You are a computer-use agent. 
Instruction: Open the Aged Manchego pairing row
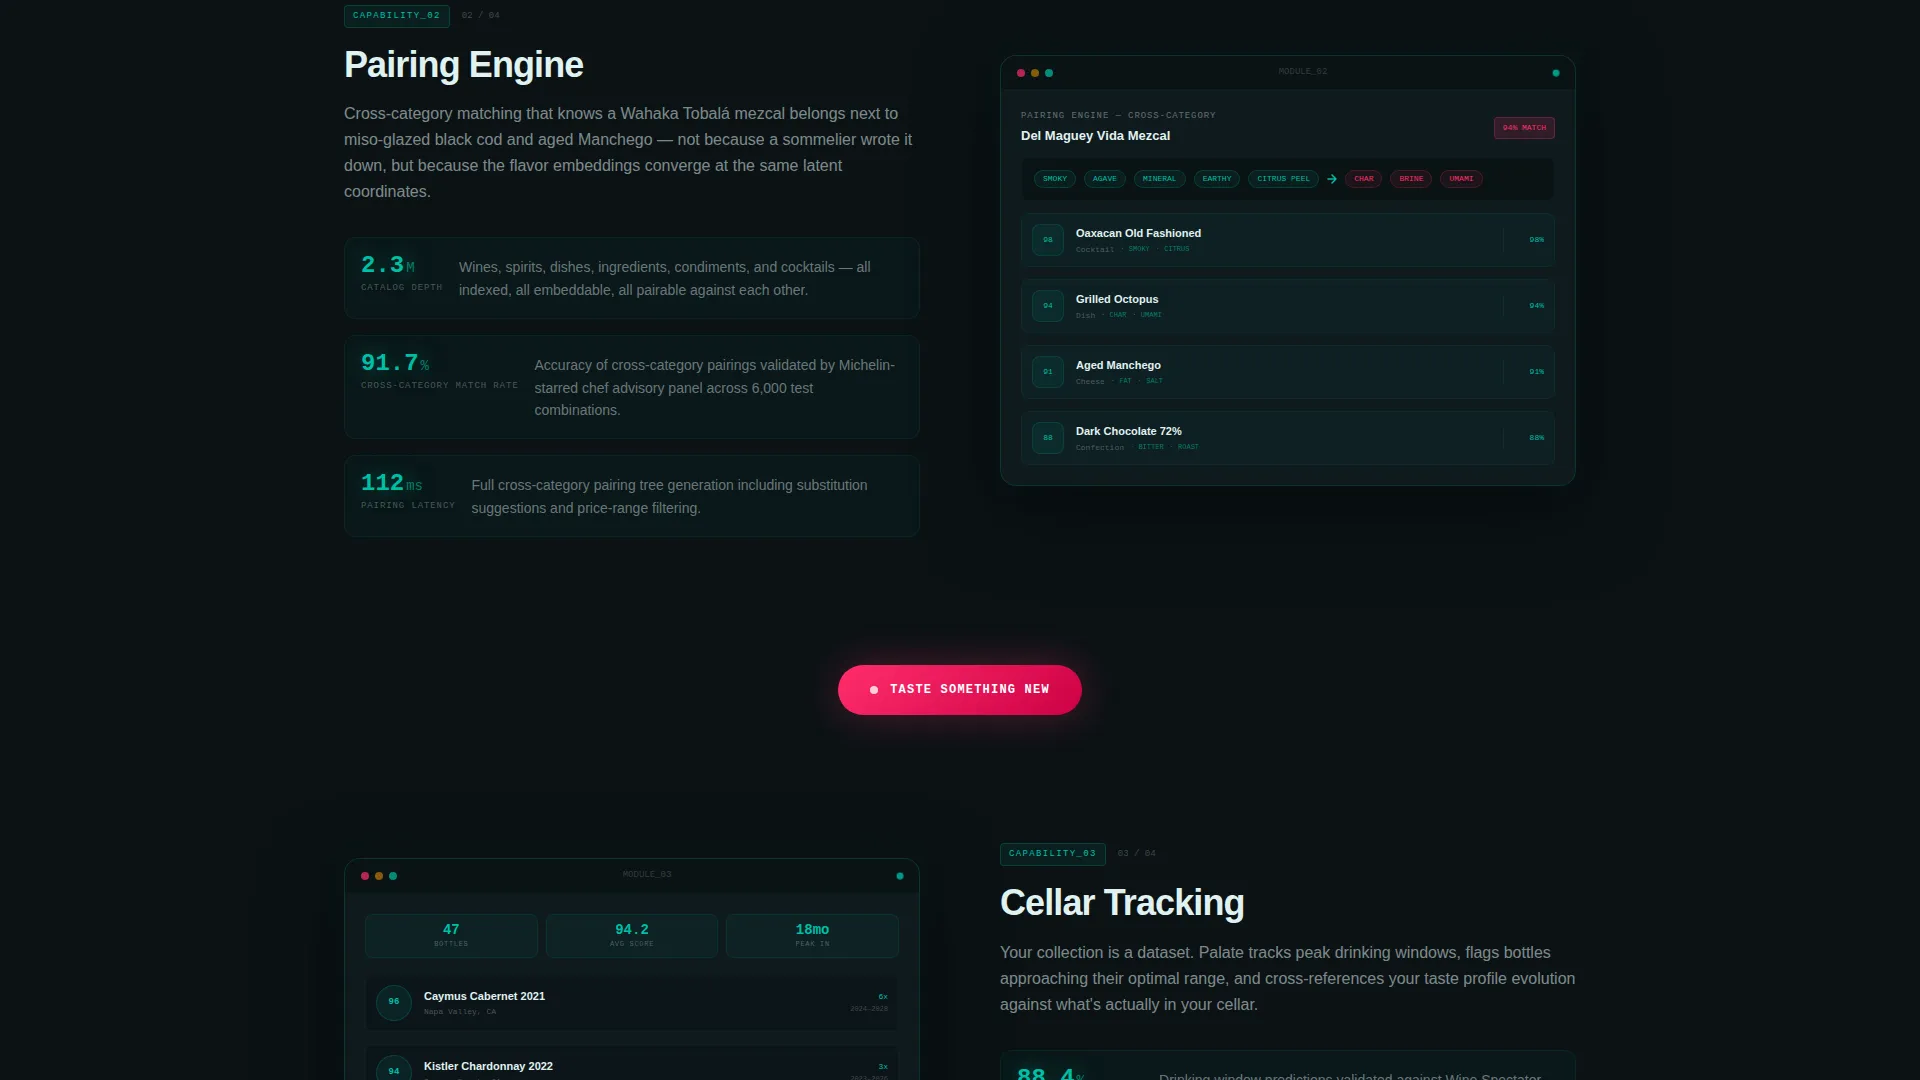click(x=1288, y=372)
